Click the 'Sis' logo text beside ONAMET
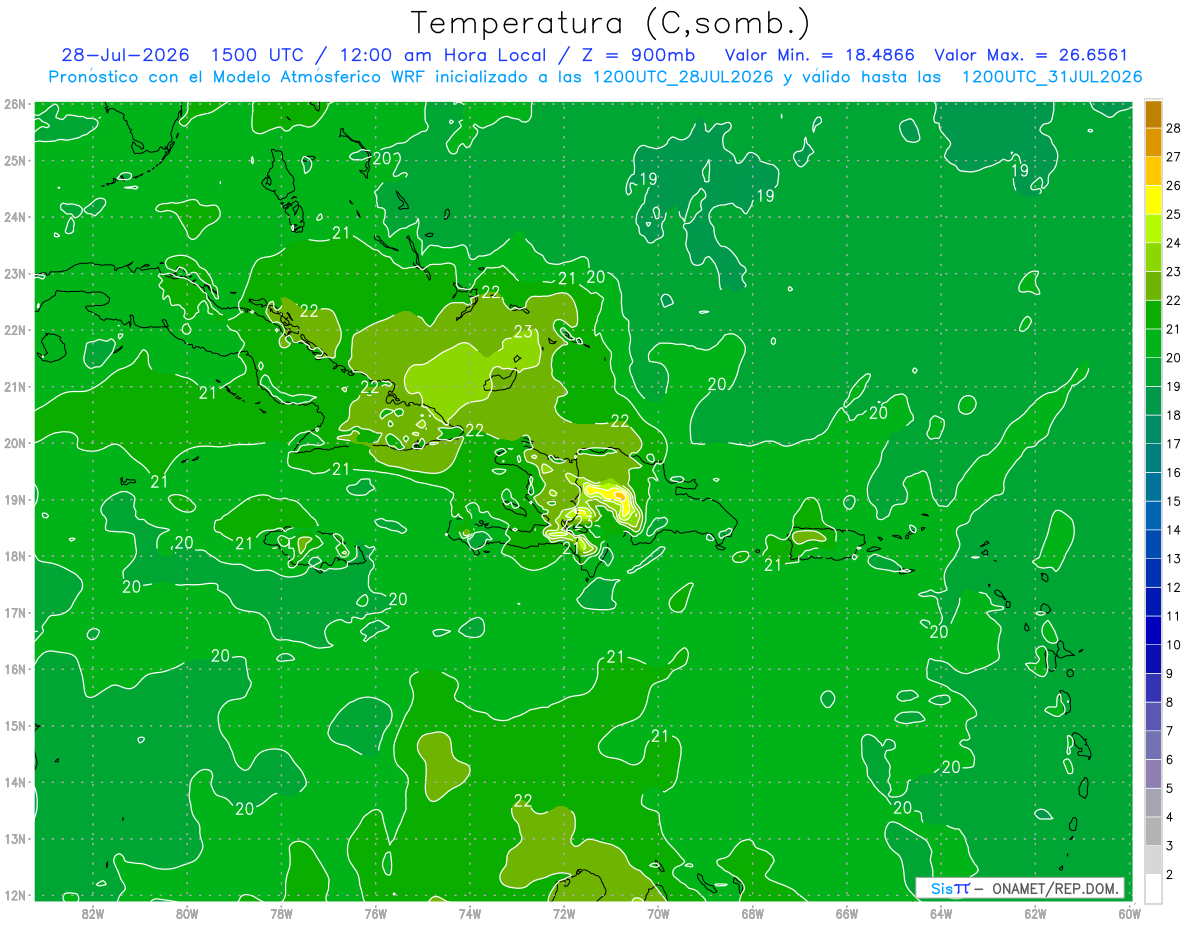This screenshot has width=1200, height=927. (x=941, y=888)
